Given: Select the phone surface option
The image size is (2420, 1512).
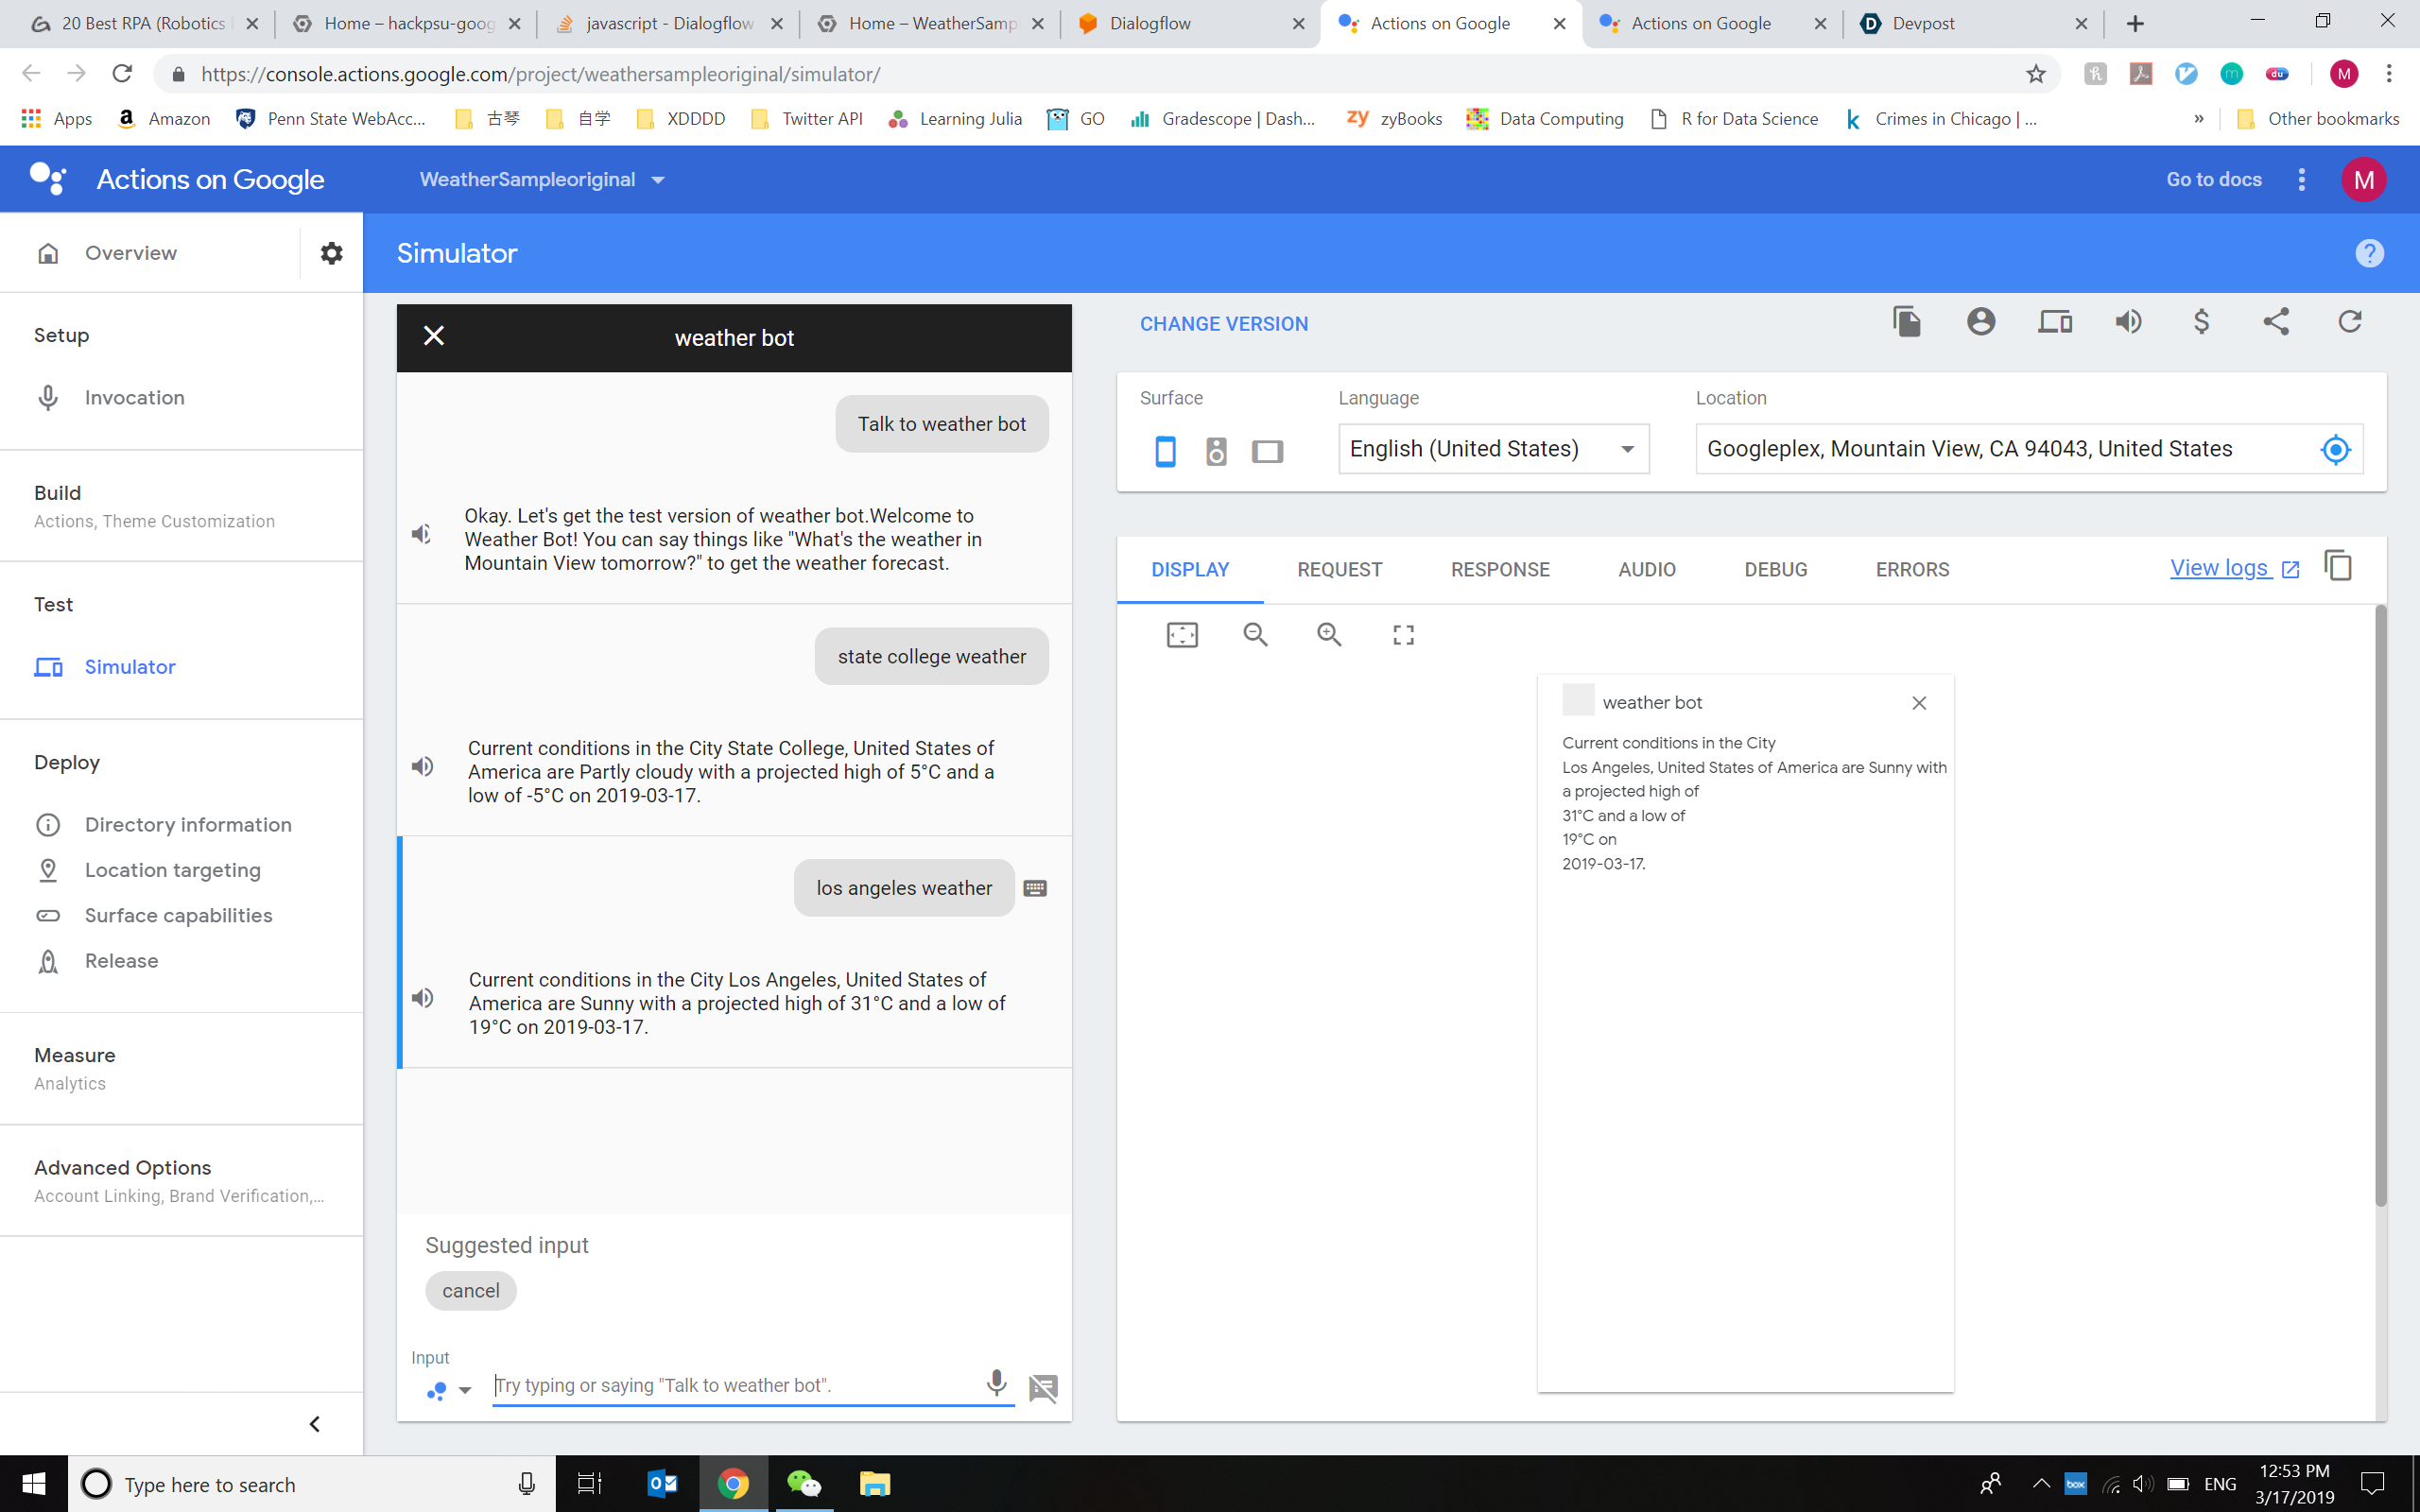Looking at the screenshot, I should [1165, 451].
